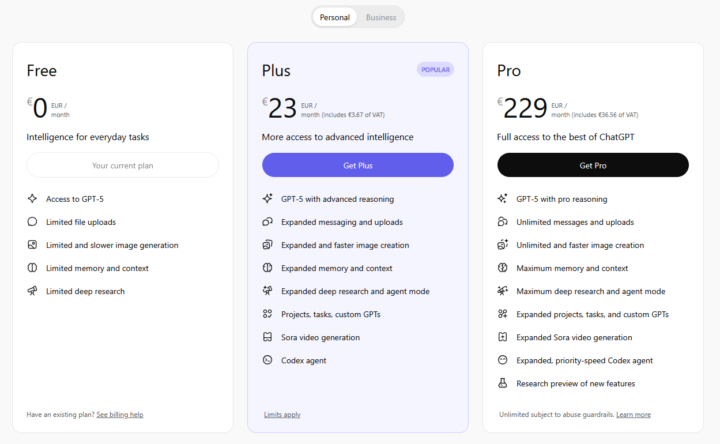The image size is (720, 444).
Task: Click the Research preview flask icon
Action: pyautogui.click(x=502, y=383)
